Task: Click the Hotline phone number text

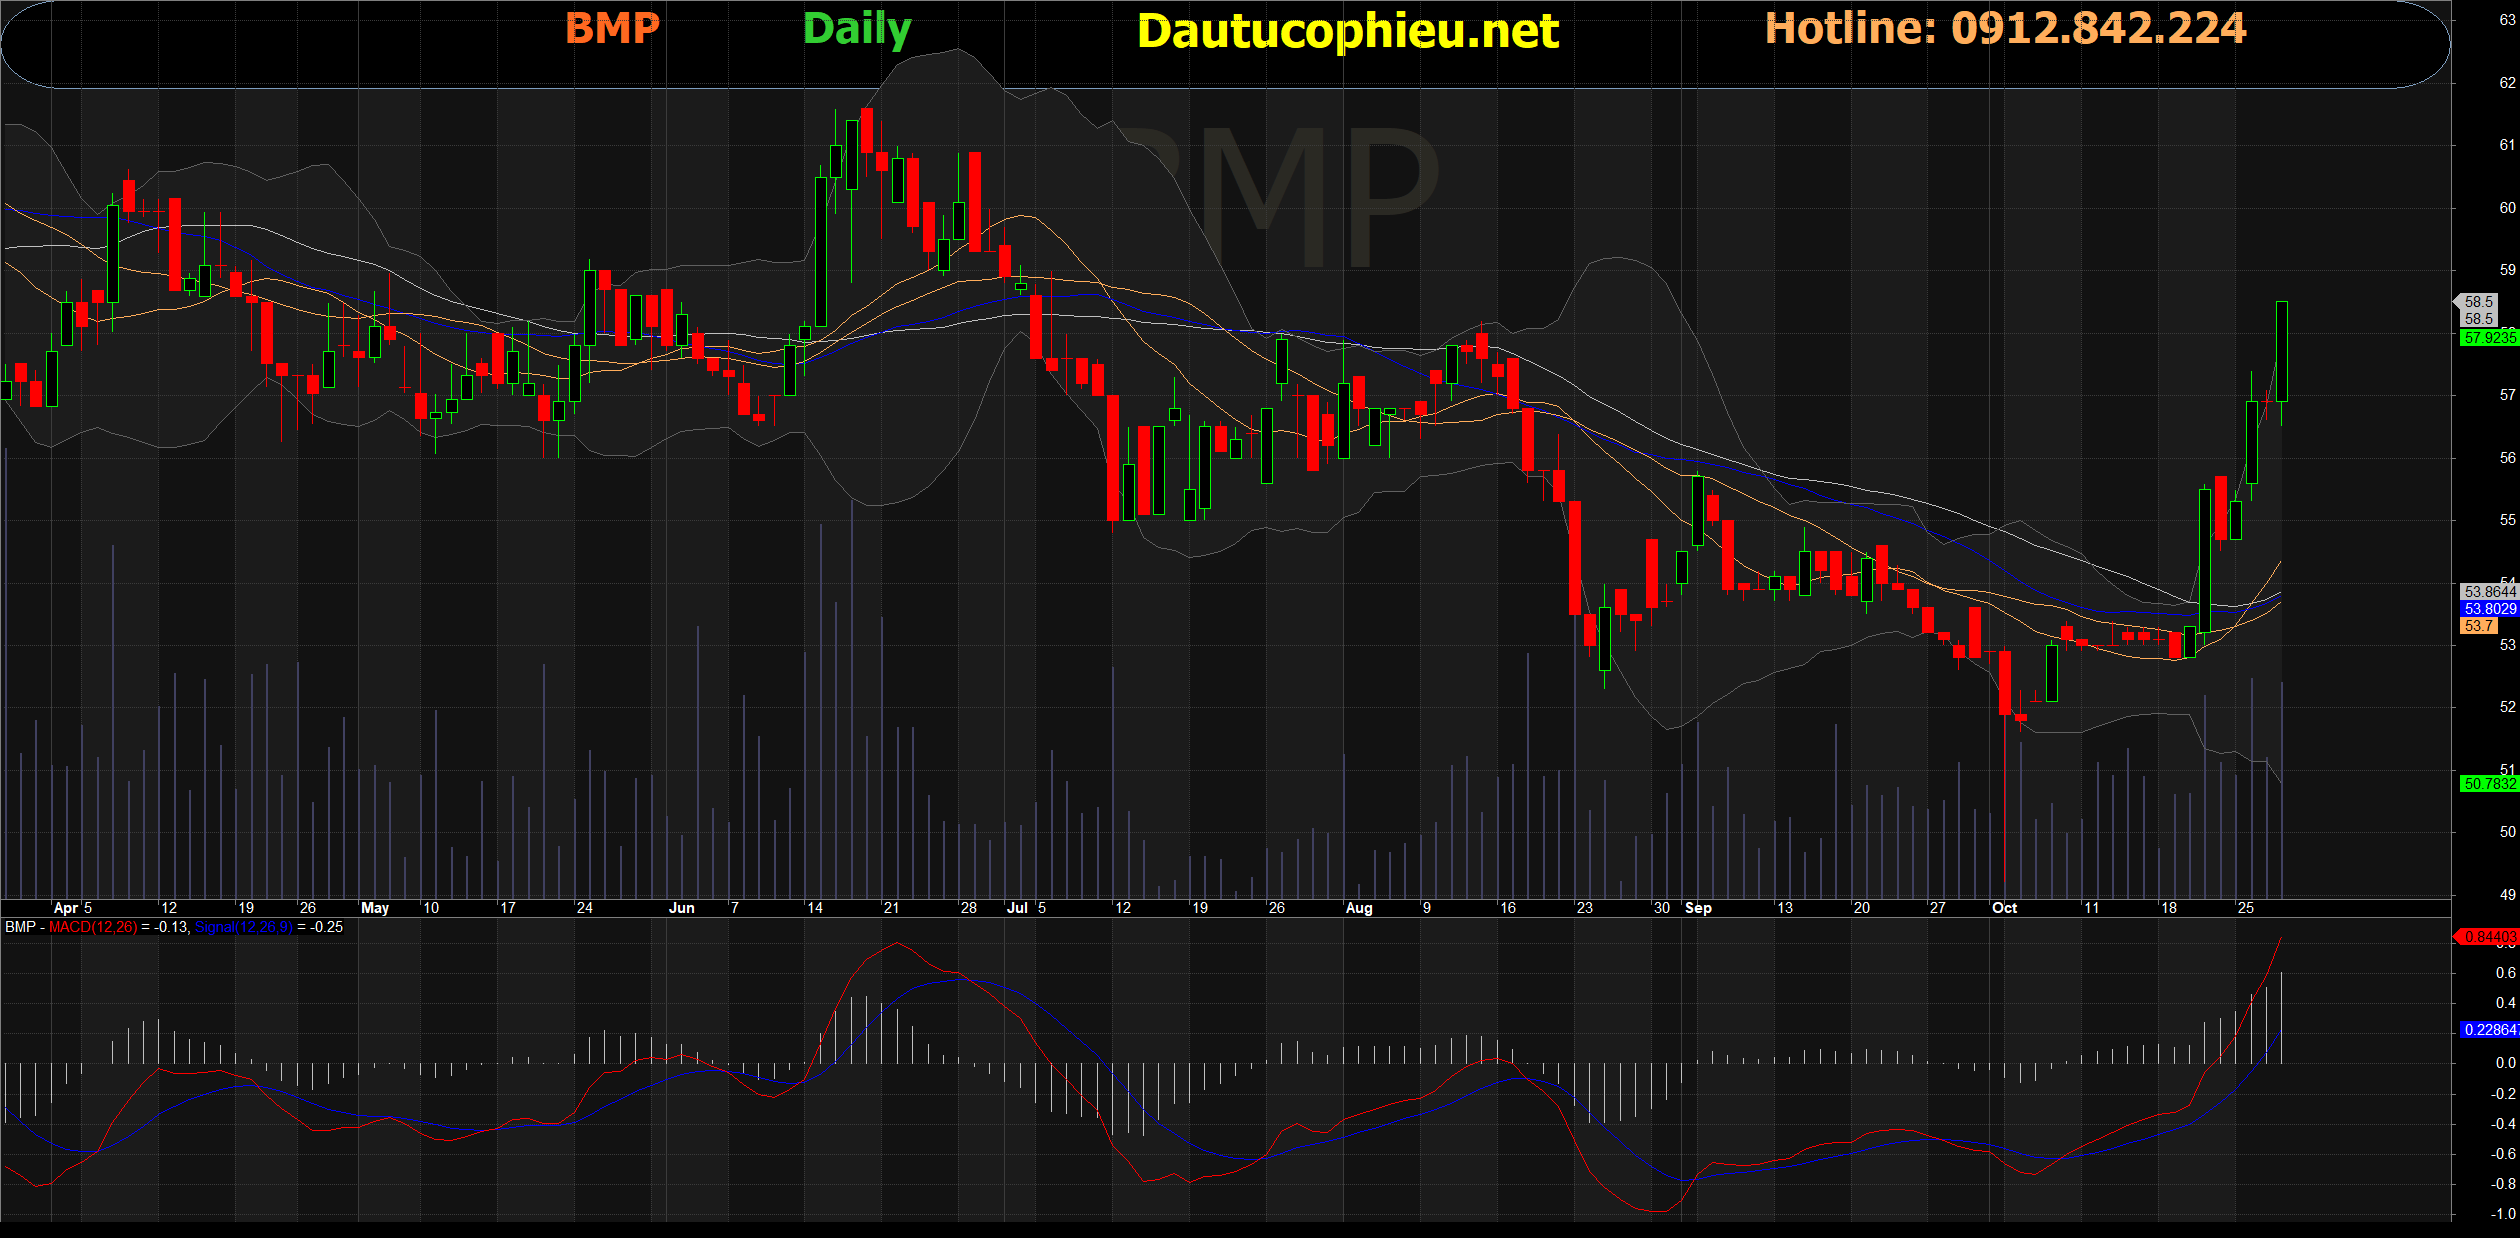Action: 2005,29
